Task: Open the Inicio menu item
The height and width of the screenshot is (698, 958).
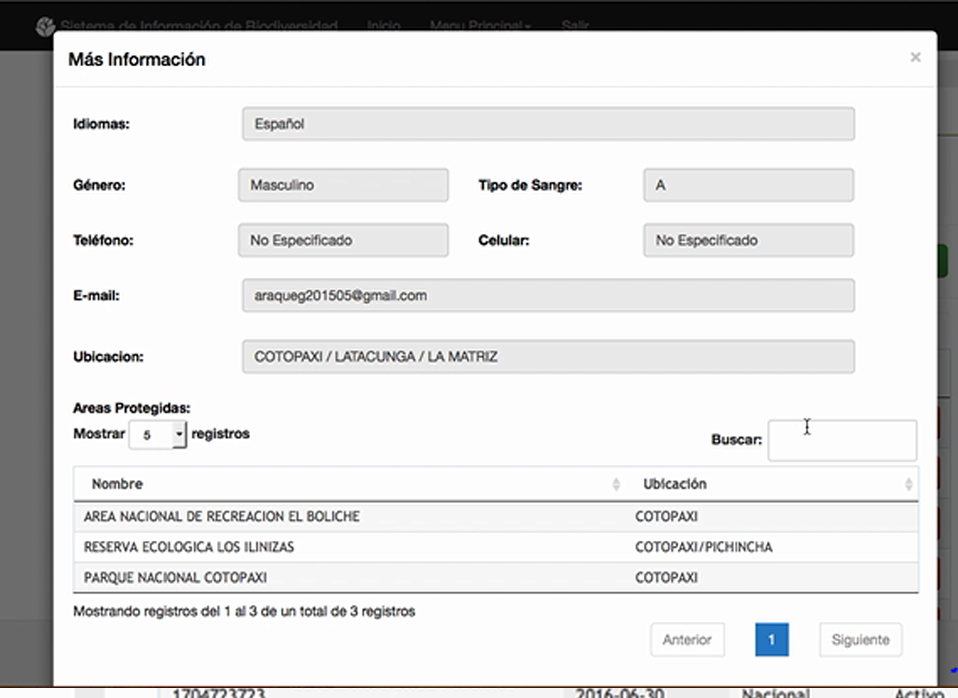Action: click(x=383, y=25)
